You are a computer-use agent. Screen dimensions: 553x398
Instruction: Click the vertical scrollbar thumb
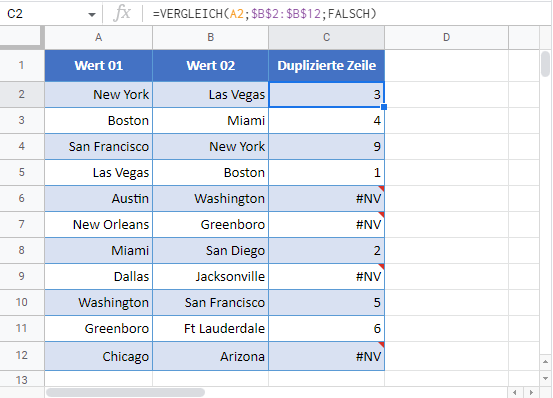point(546,64)
